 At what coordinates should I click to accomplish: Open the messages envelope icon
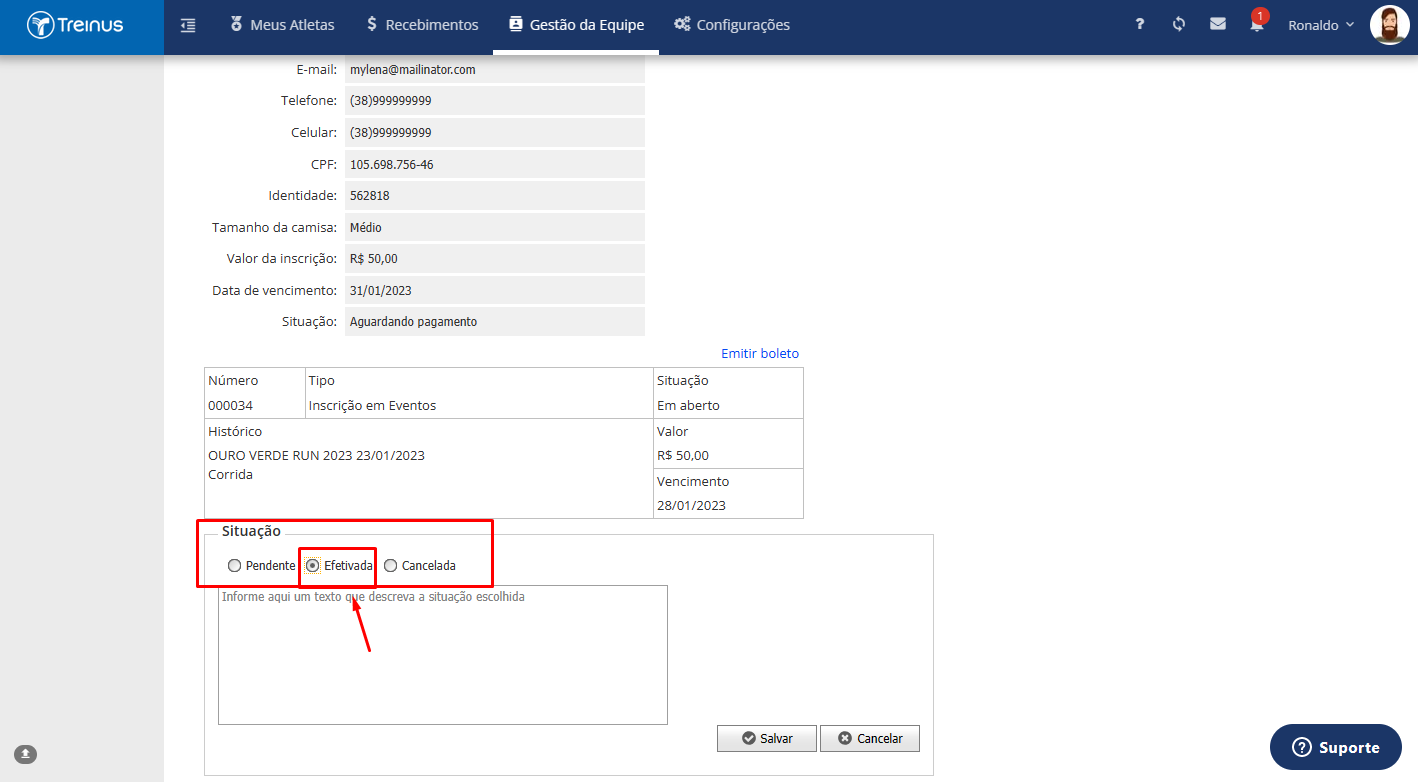tap(1218, 25)
